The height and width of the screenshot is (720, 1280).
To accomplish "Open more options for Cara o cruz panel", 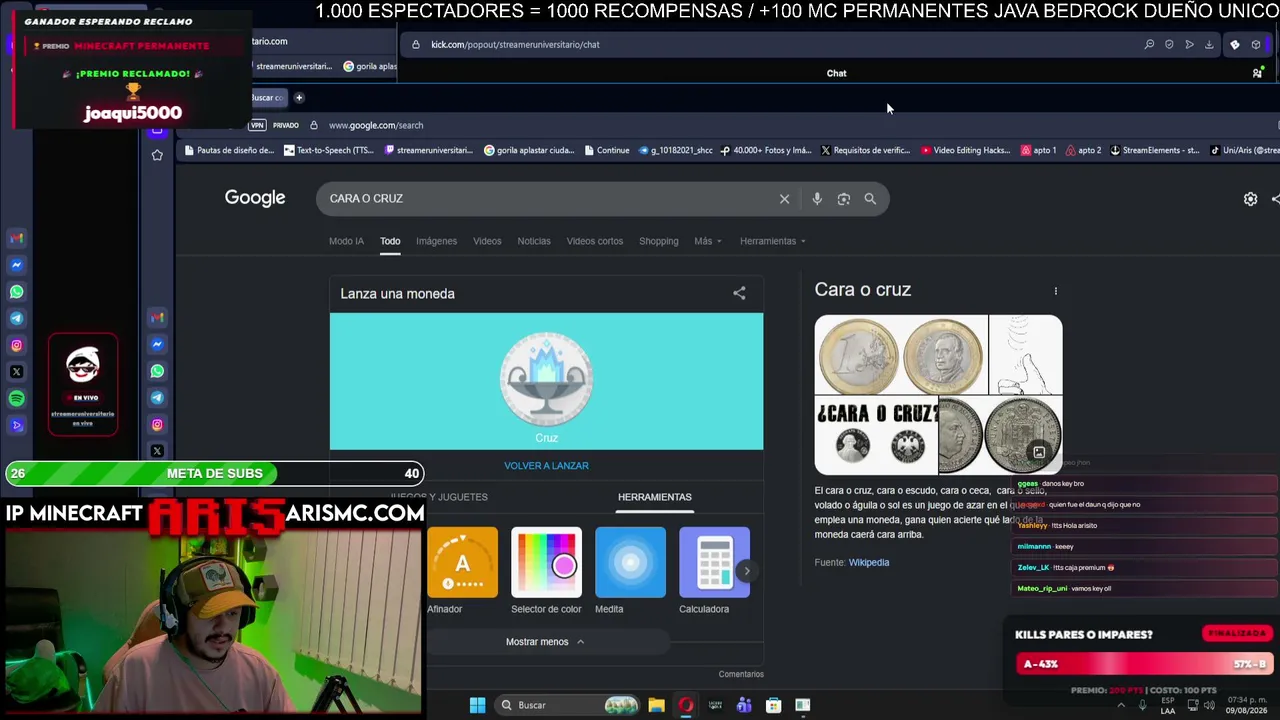I will [1056, 291].
